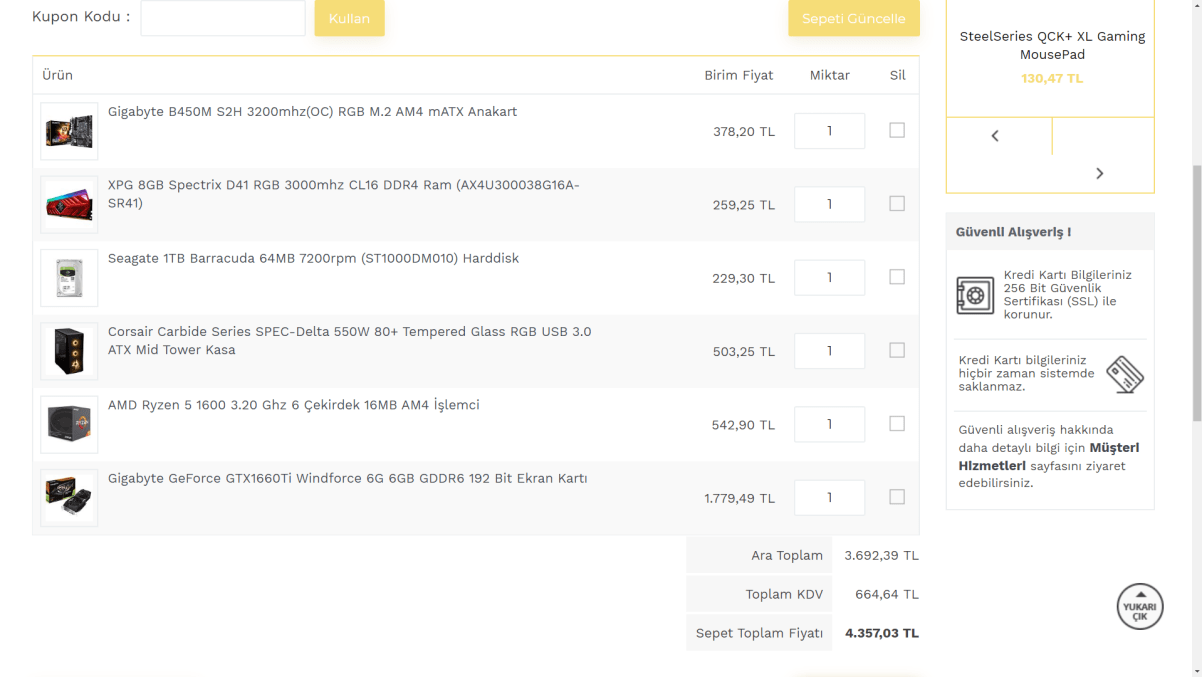
Task: Select the 1.779,49 TL unit price
Action: [x=739, y=498]
